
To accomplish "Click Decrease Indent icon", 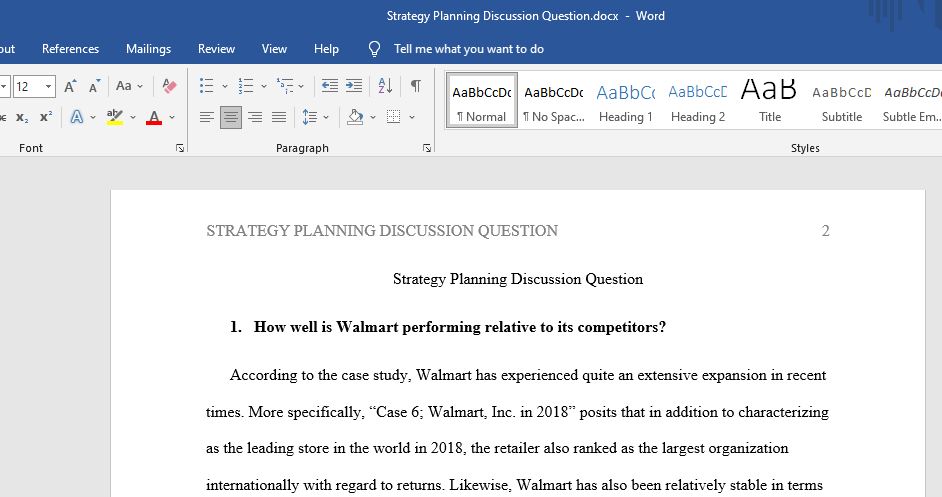I will point(330,86).
